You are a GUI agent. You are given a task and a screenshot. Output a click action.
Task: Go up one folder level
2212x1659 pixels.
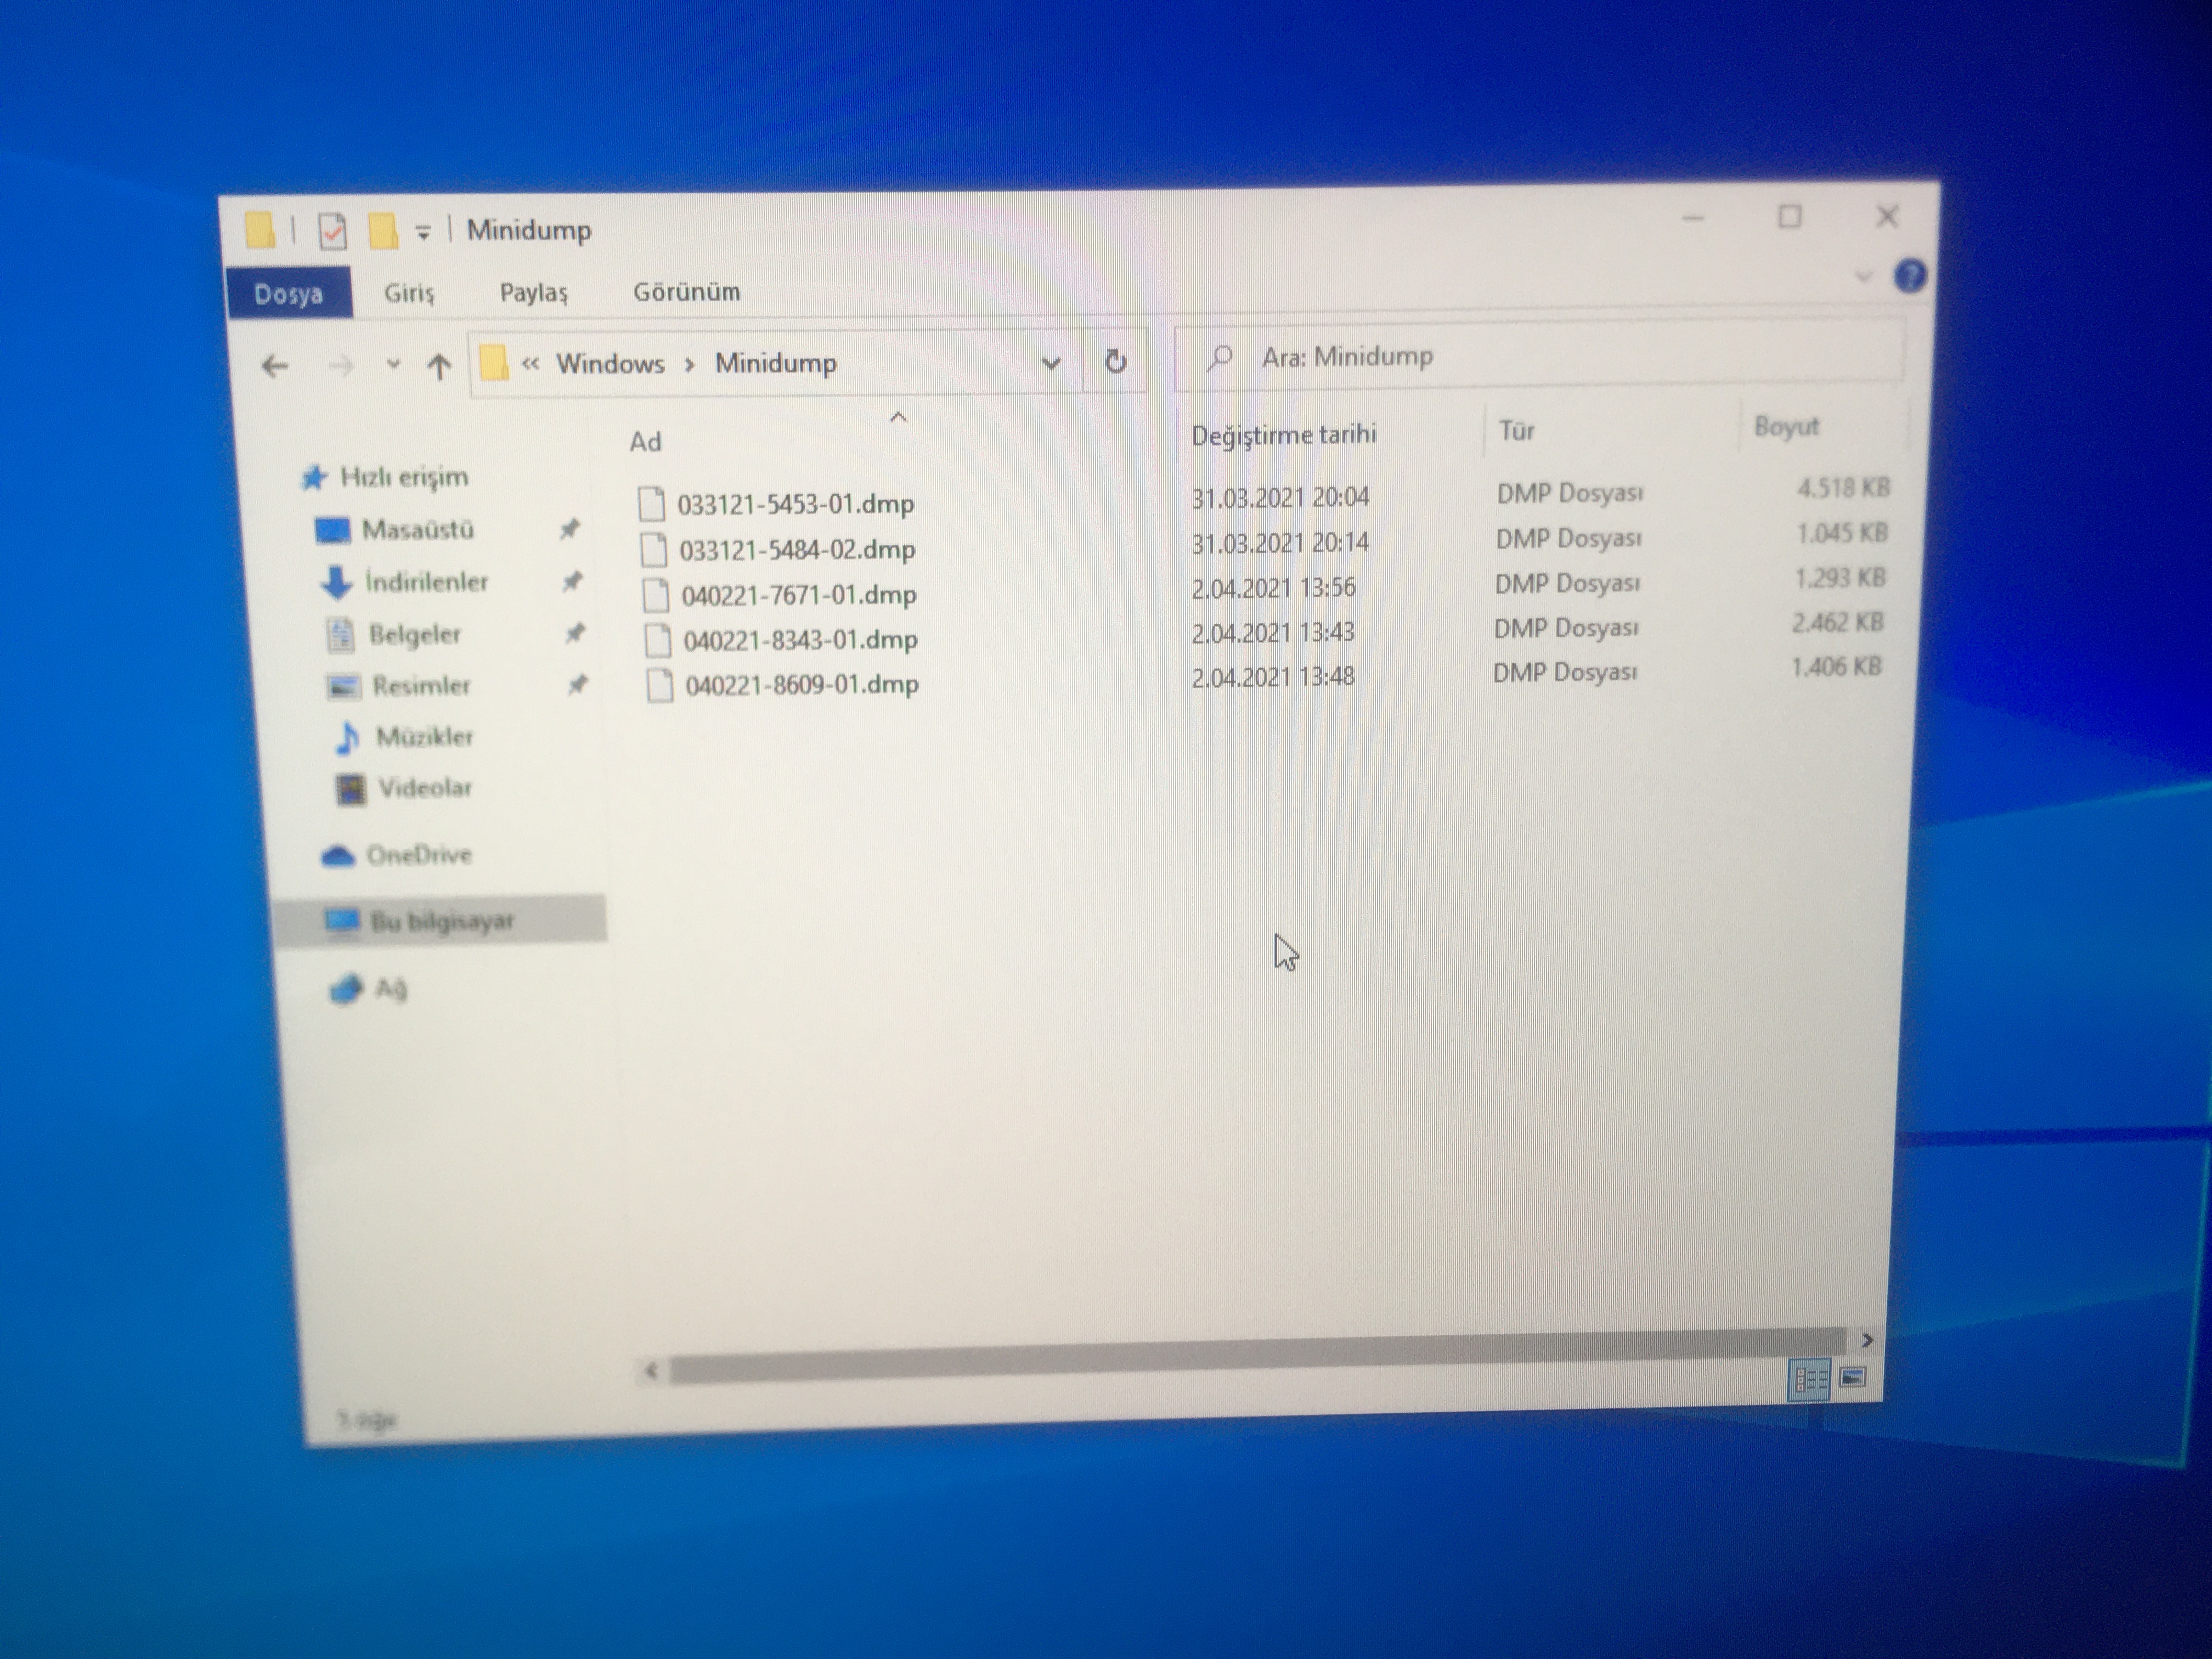(438, 367)
